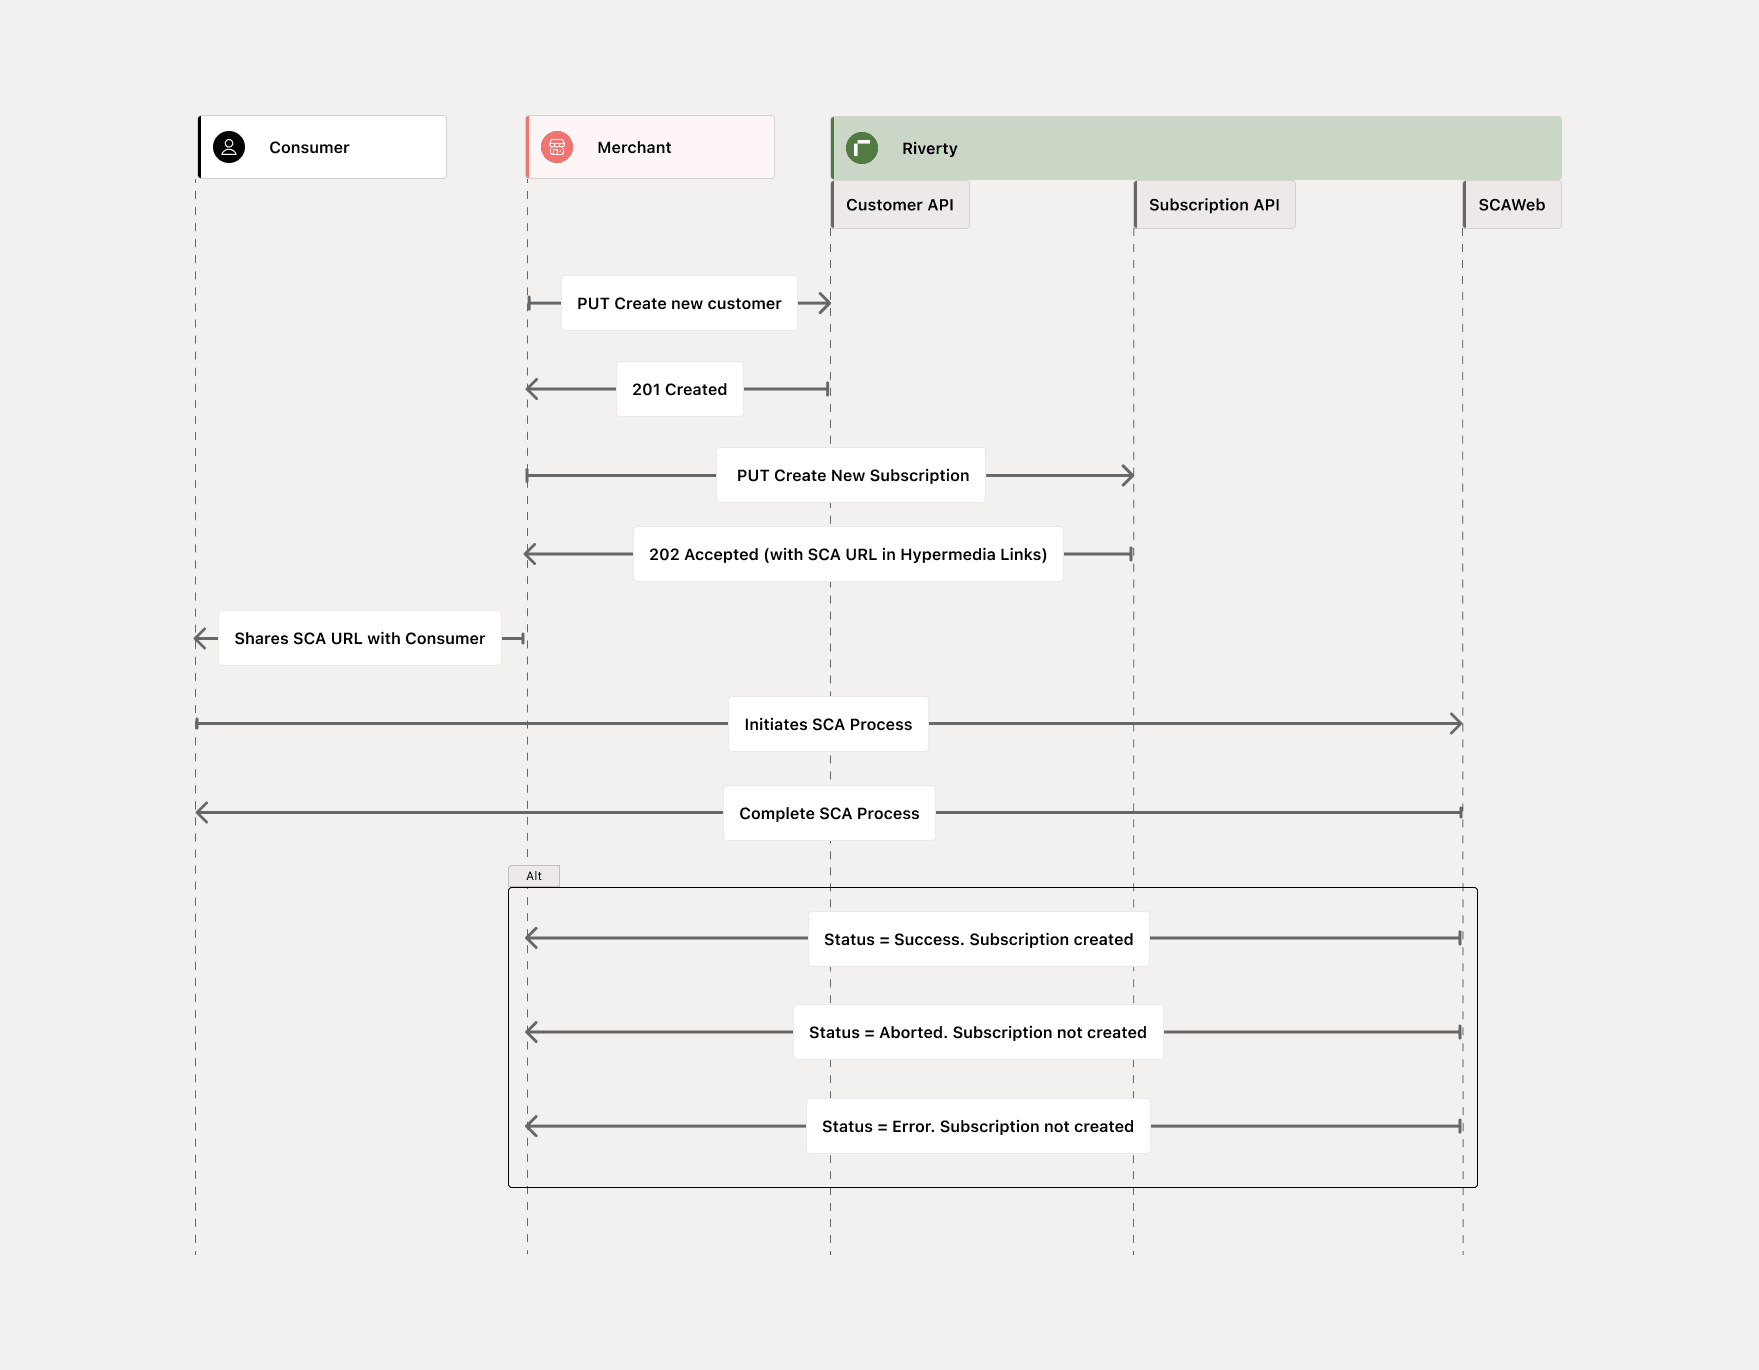The image size is (1759, 1370).
Task: Select the Subscription API lane label
Action: click(1214, 205)
